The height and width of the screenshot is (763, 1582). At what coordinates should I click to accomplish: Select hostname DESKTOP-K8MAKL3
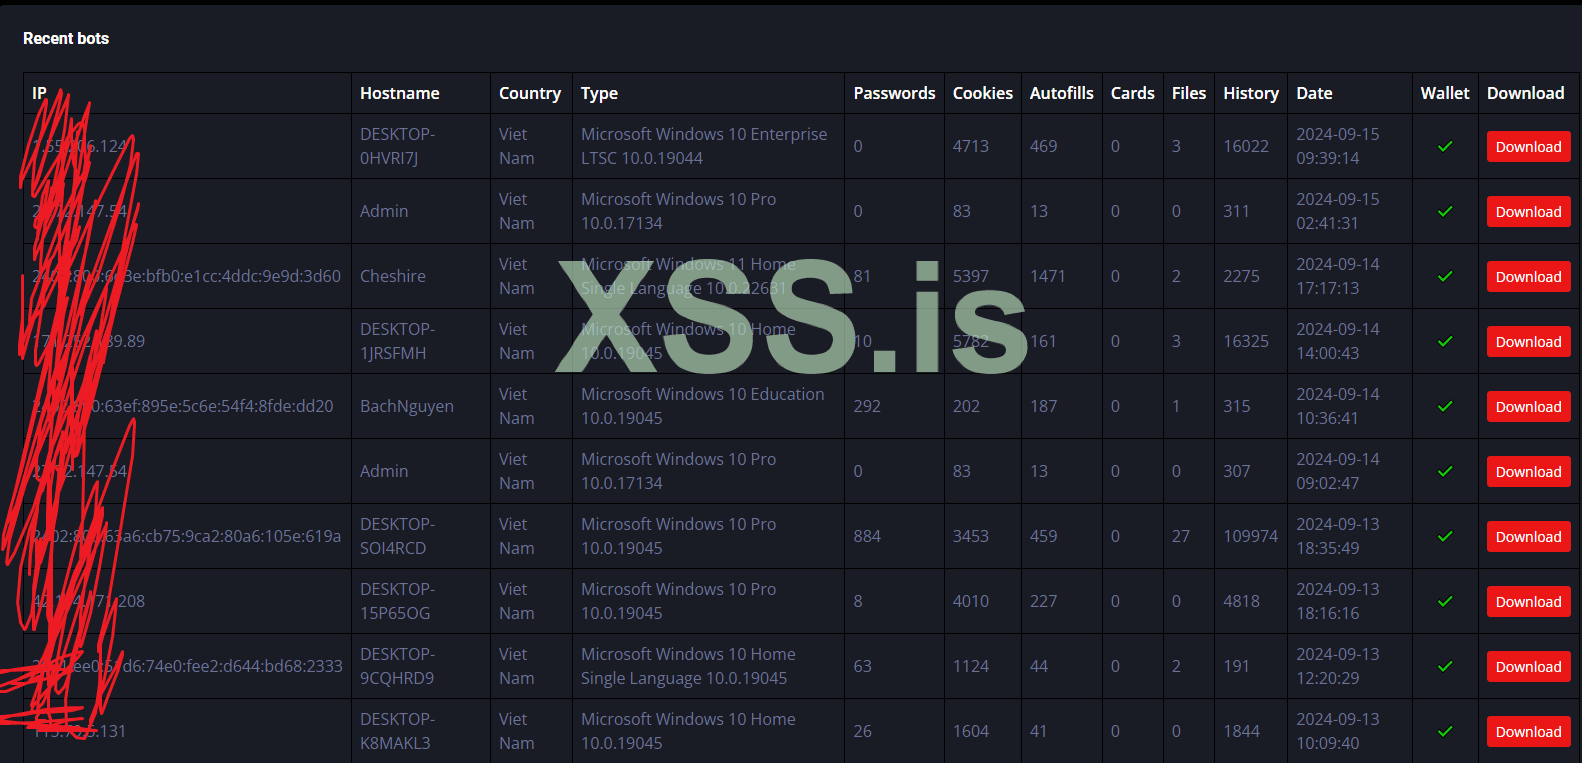398,731
